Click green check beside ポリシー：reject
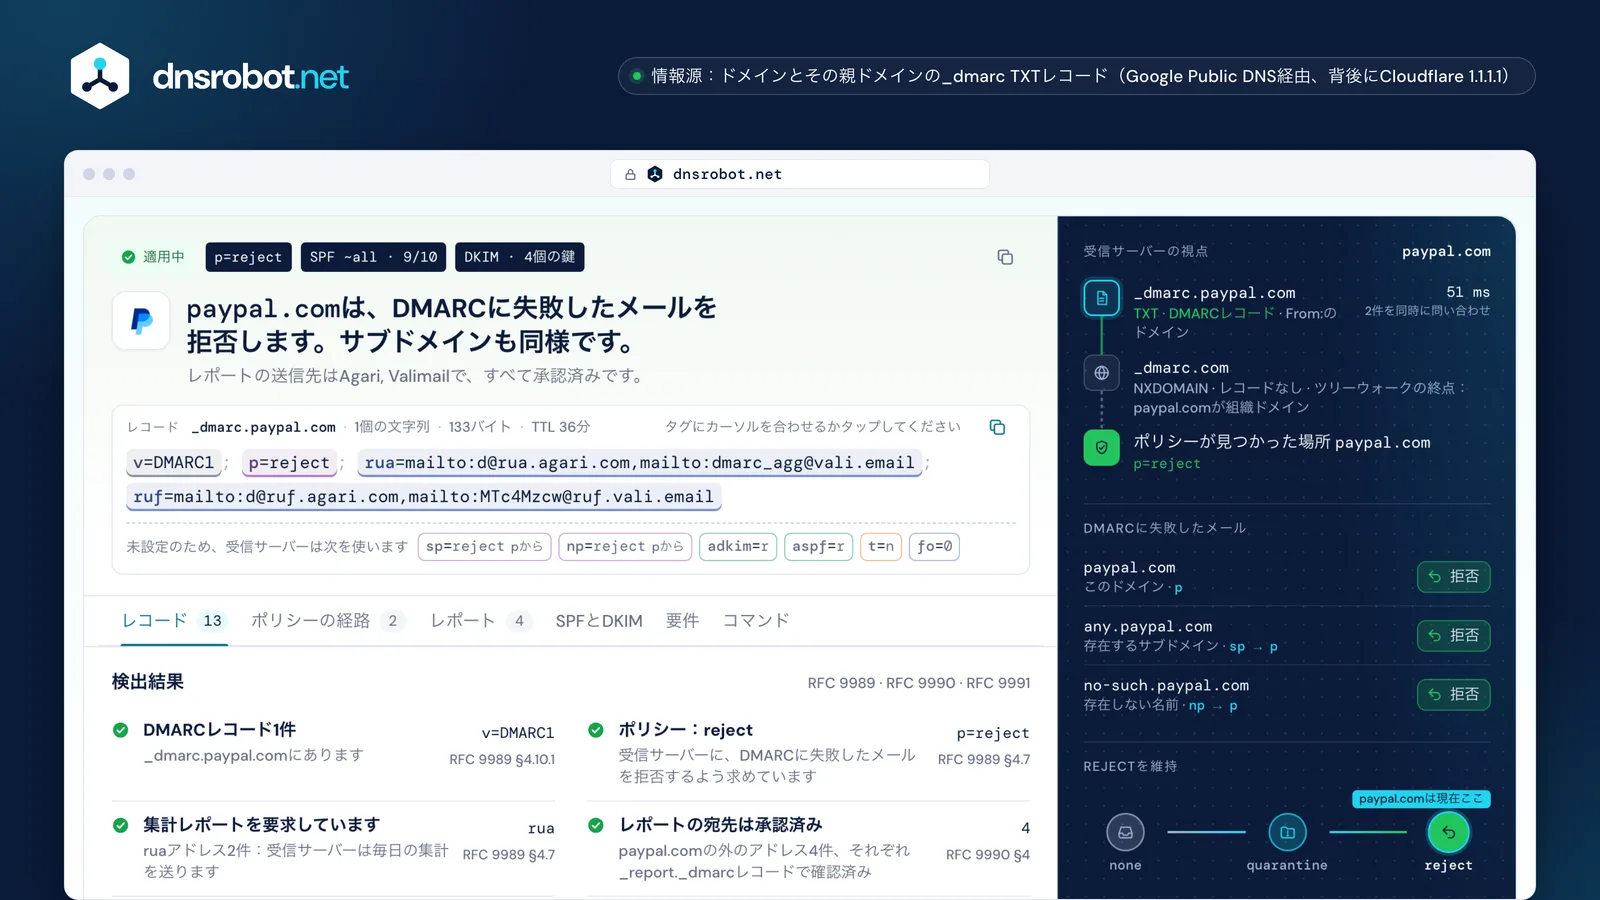Screen dimensions: 1600x900 pos(596,730)
